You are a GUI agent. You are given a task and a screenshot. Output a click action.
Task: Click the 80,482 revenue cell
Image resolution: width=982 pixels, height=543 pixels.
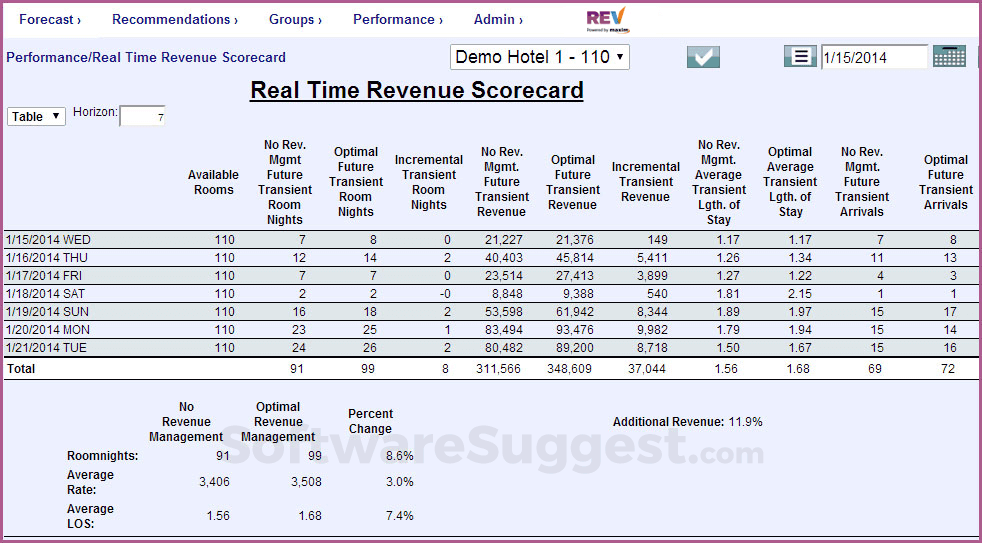click(505, 348)
